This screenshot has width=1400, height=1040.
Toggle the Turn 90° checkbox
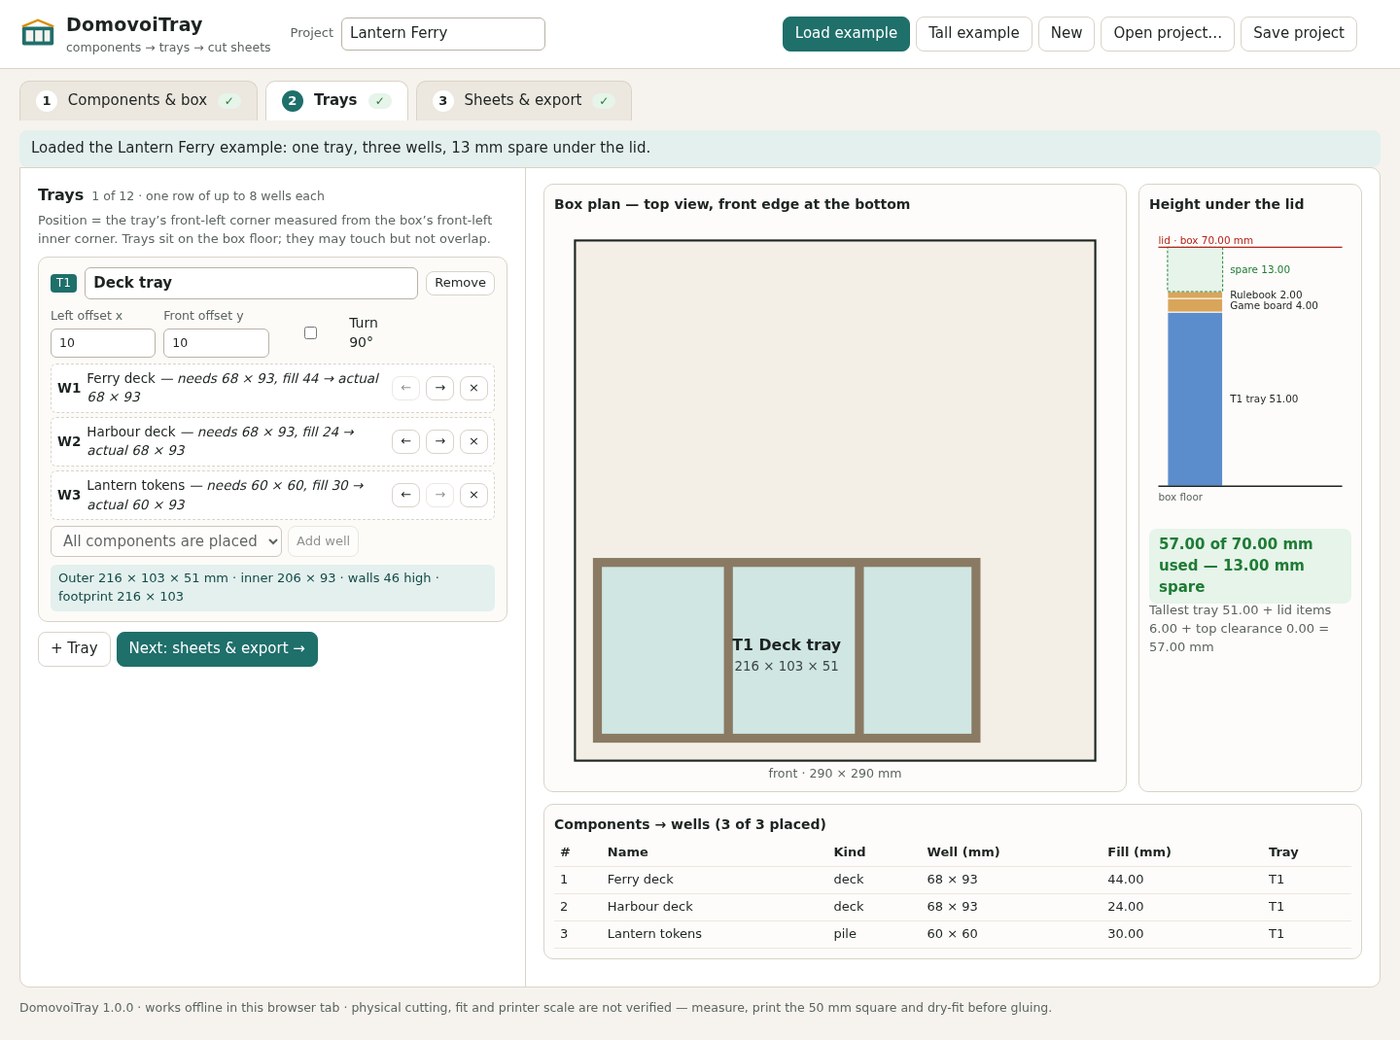[310, 333]
